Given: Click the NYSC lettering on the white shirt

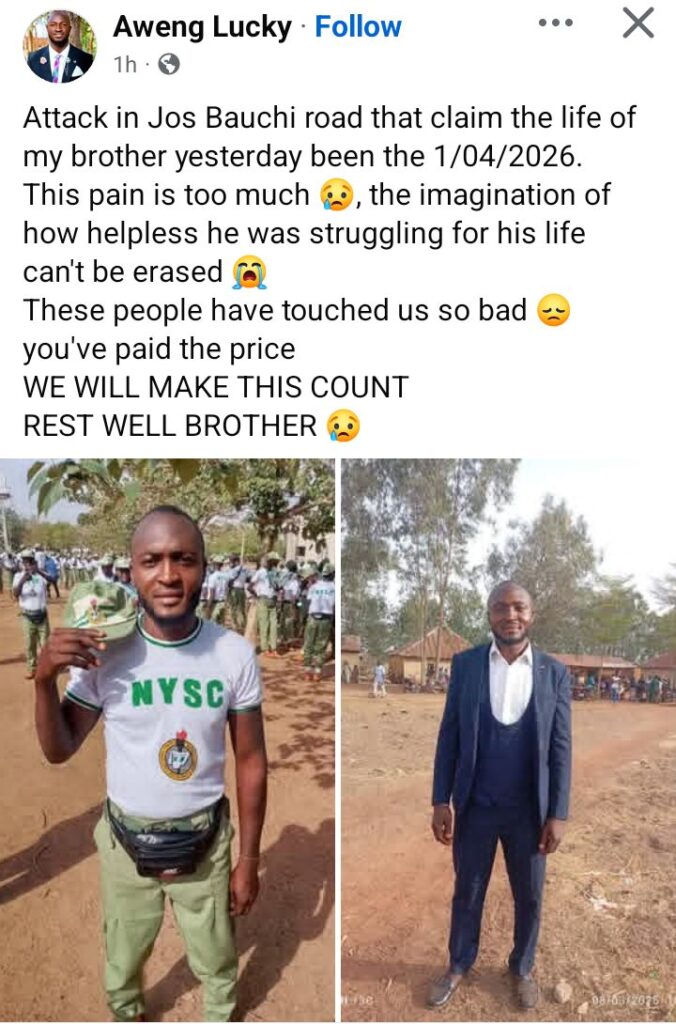Looking at the screenshot, I should pos(178,694).
